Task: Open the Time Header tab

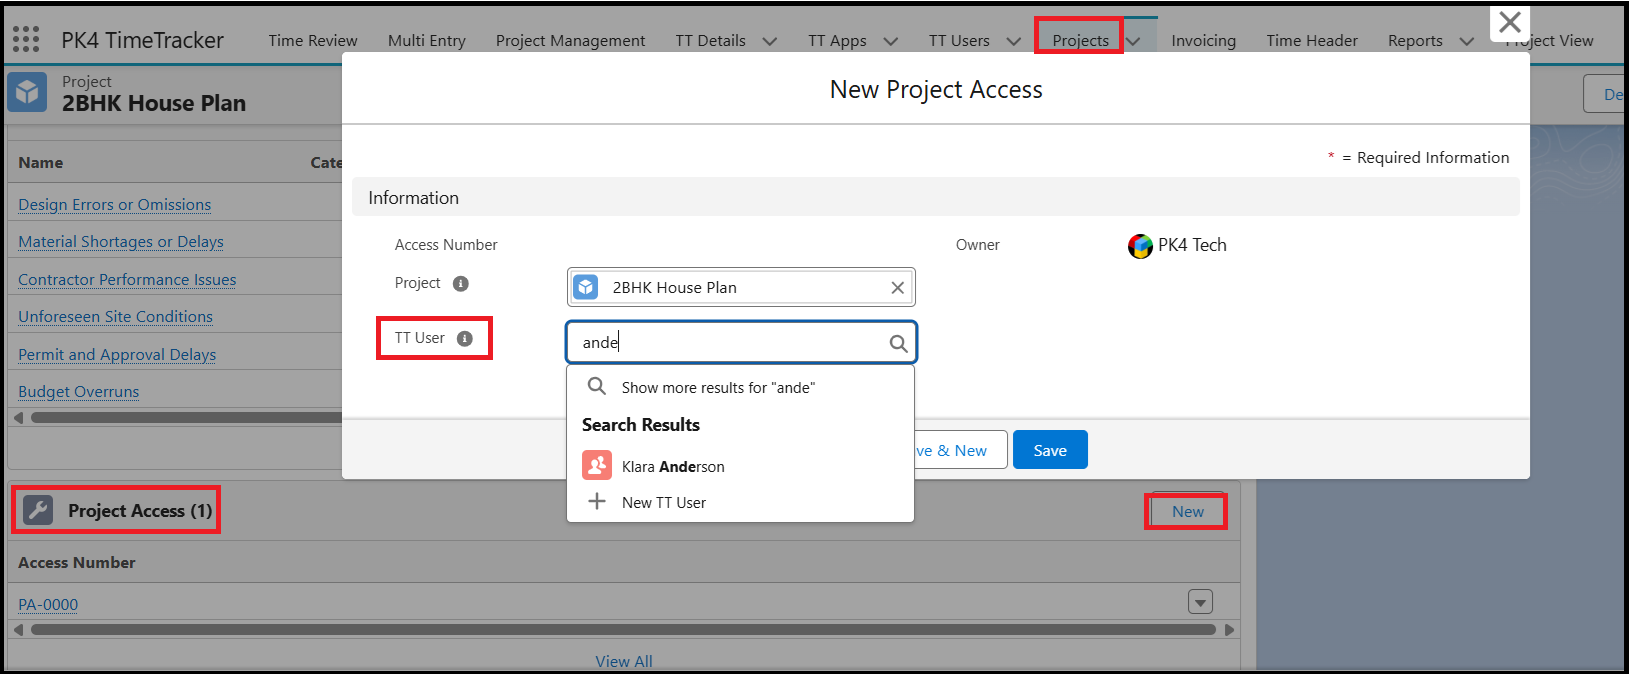Action: [1312, 41]
